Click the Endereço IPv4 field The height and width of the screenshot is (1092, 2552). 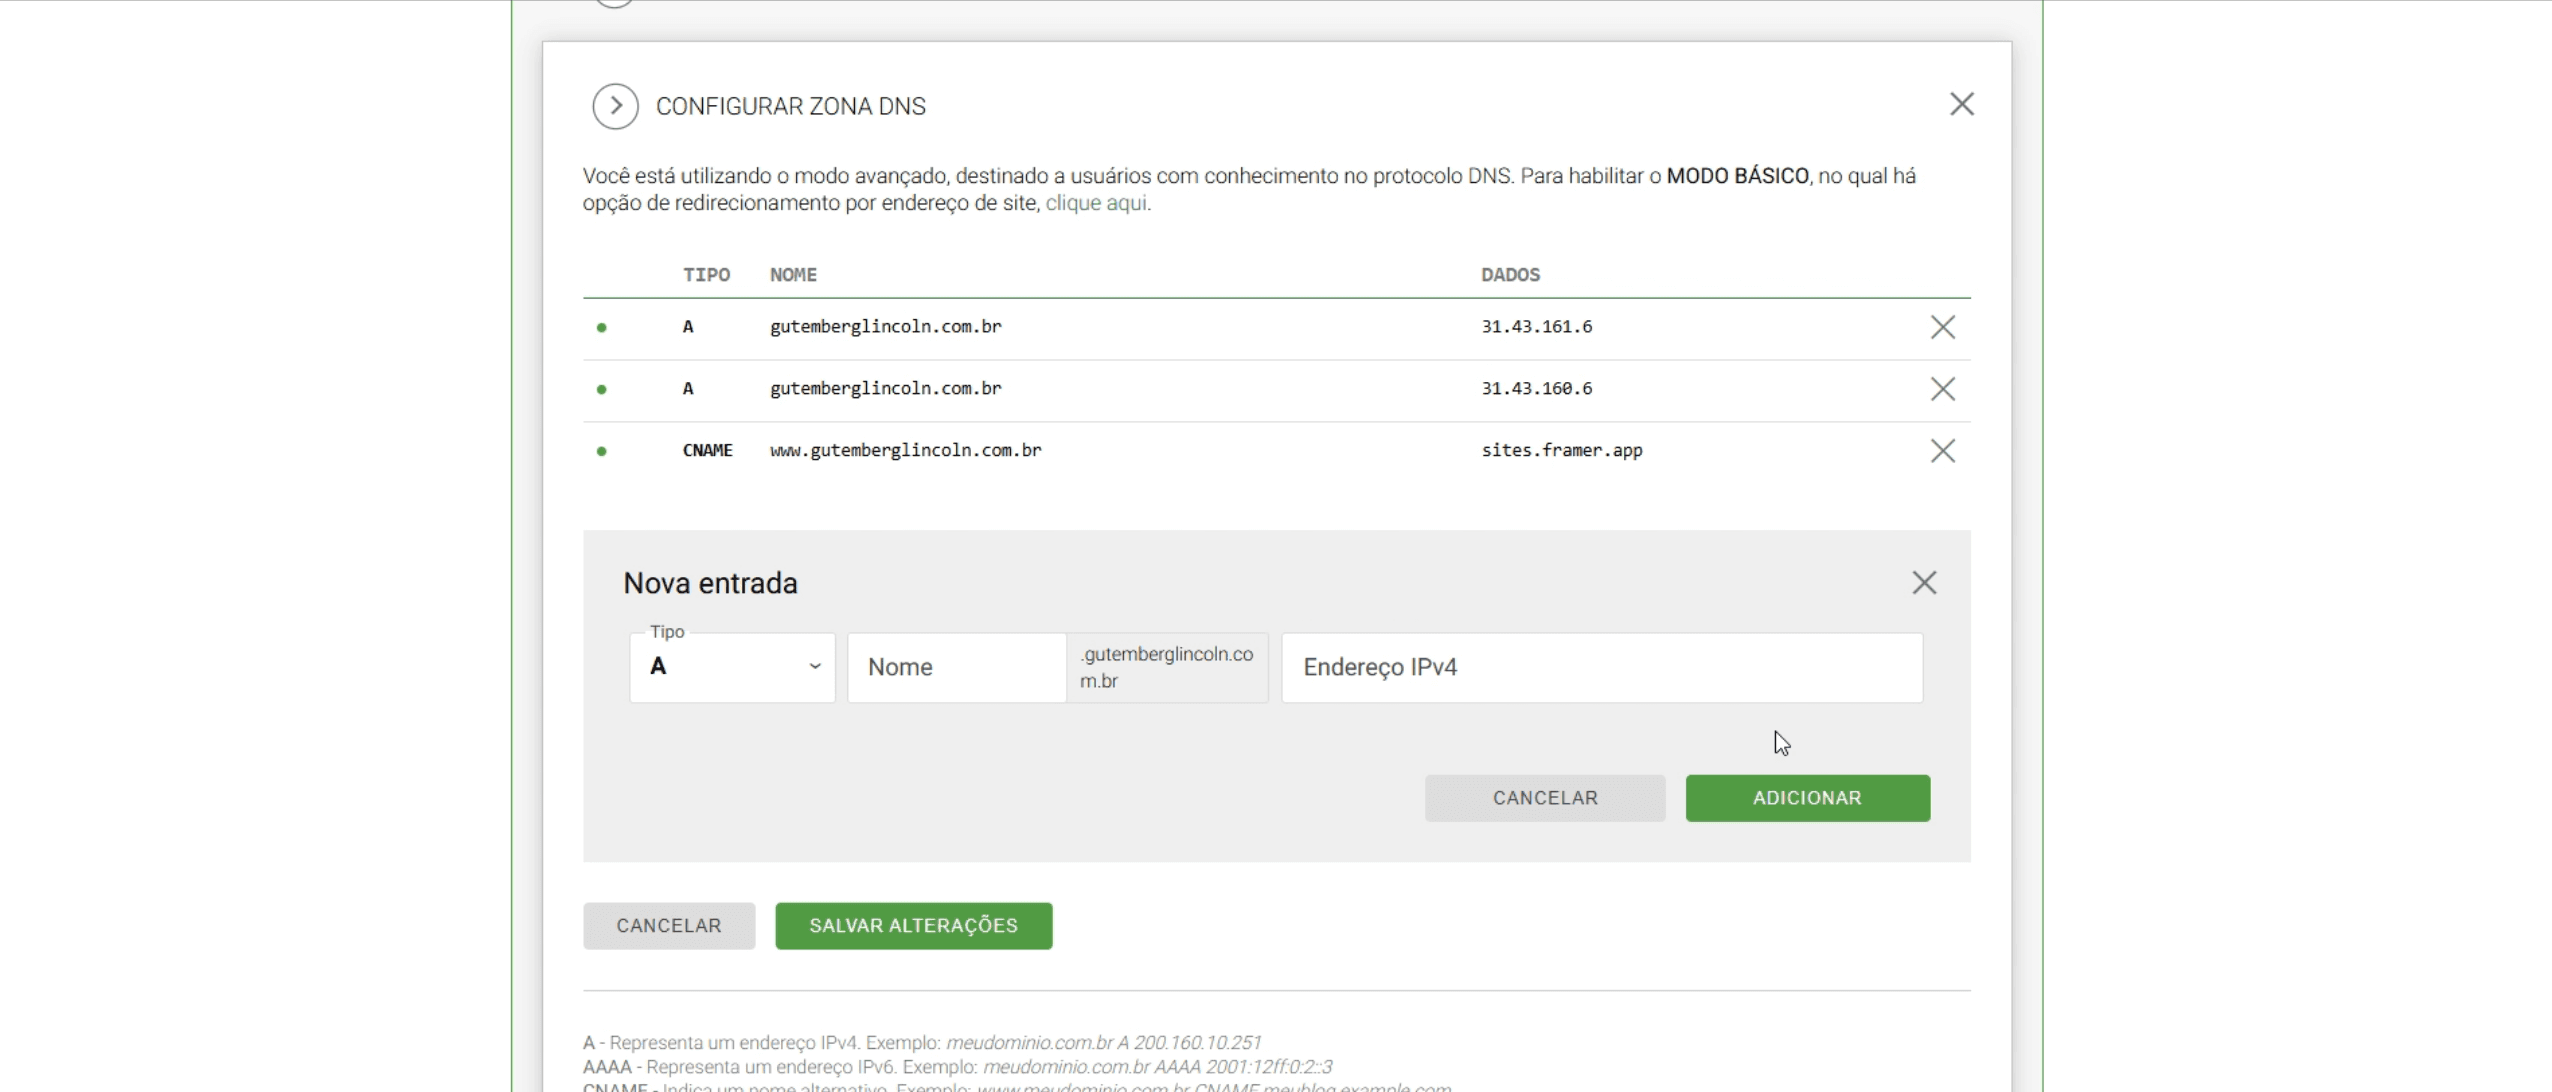click(1601, 667)
